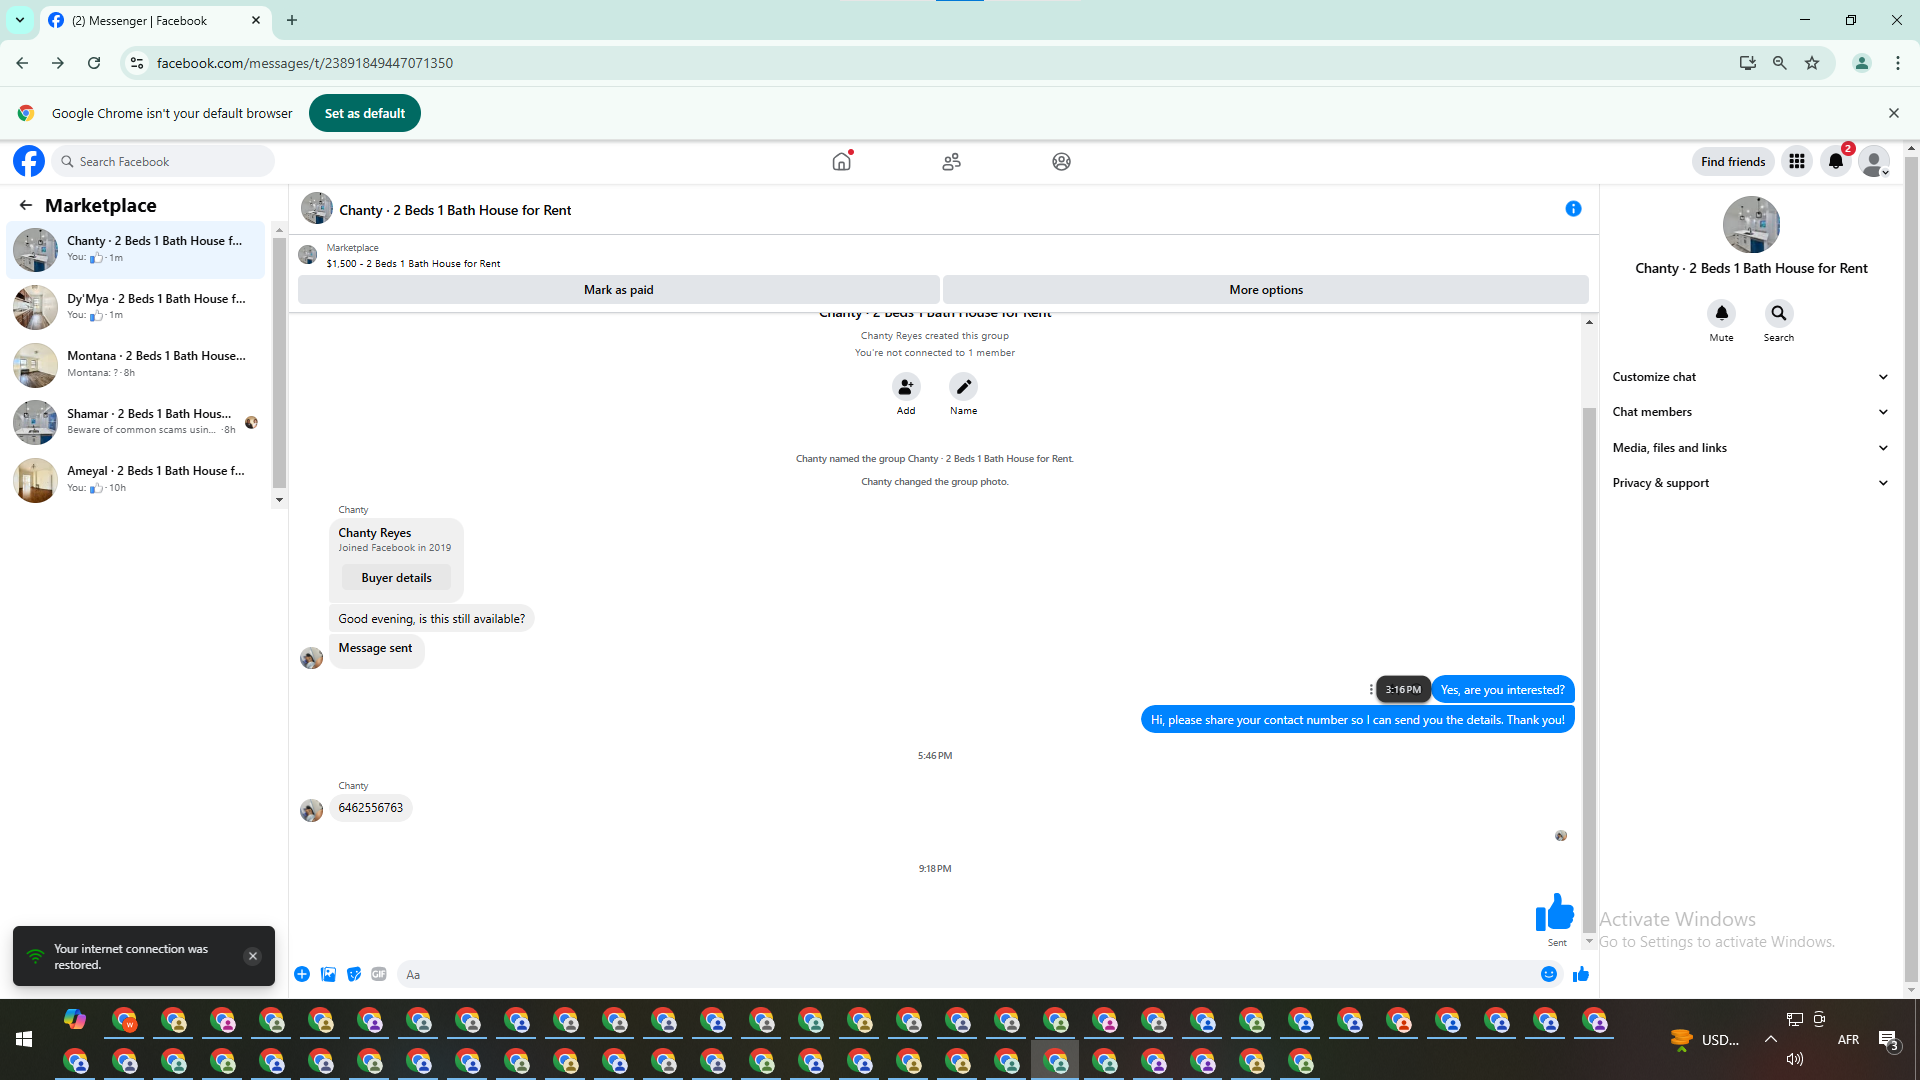
Task: Set Chrome as default browser
Action: (365, 113)
